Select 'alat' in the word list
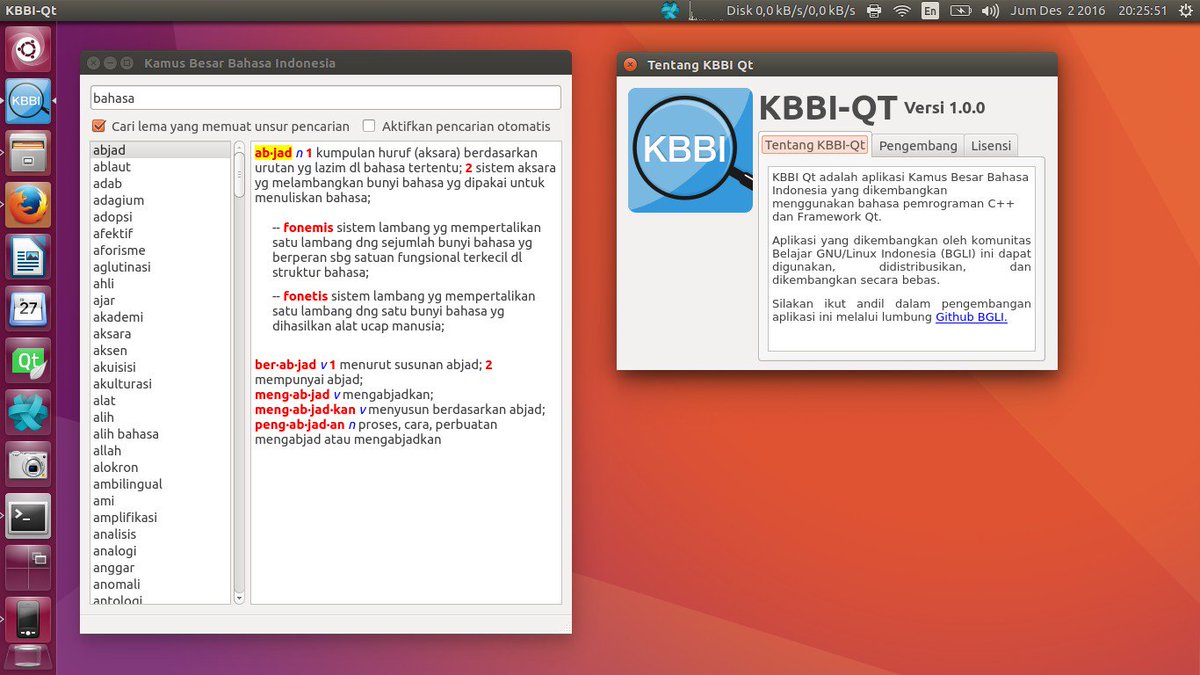The width and height of the screenshot is (1200, 675). click(x=160, y=400)
